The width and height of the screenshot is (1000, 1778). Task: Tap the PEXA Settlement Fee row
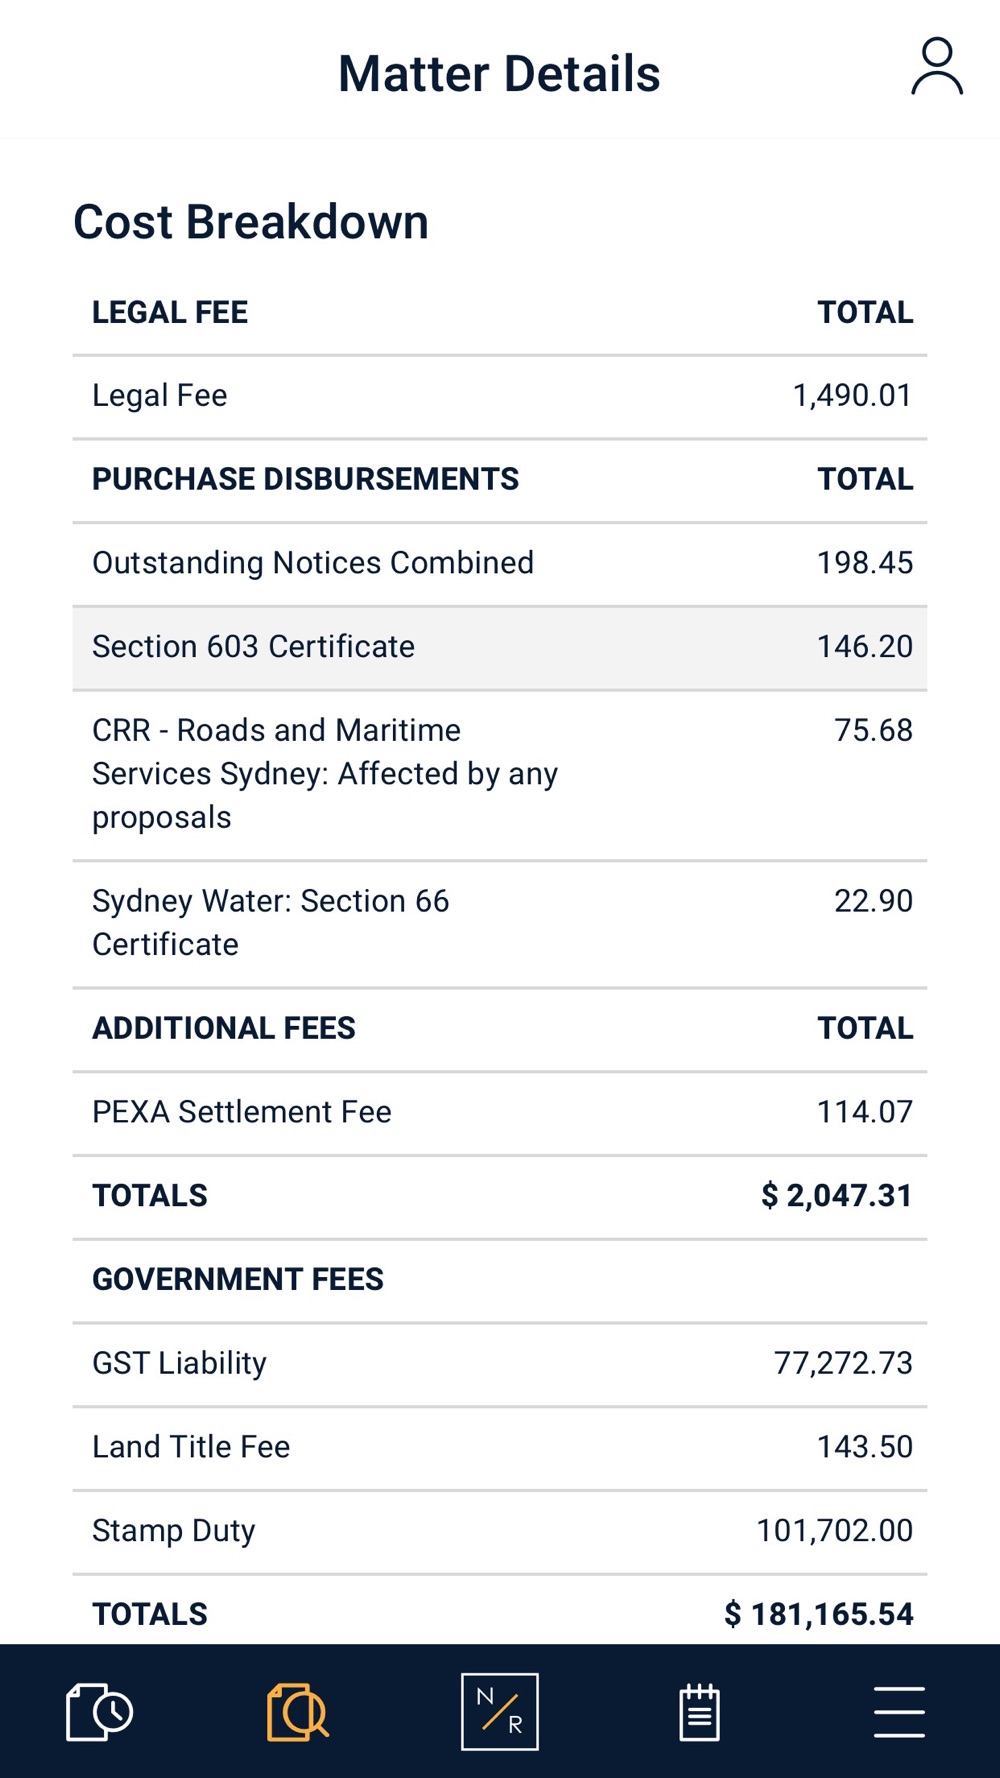500,1113
